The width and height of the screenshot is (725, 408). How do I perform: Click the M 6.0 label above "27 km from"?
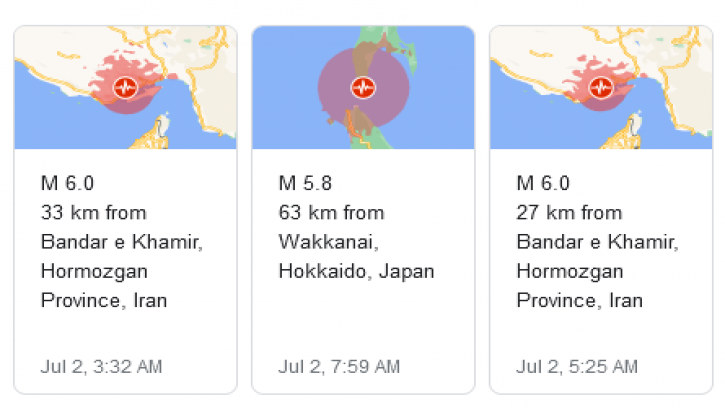pos(543,183)
